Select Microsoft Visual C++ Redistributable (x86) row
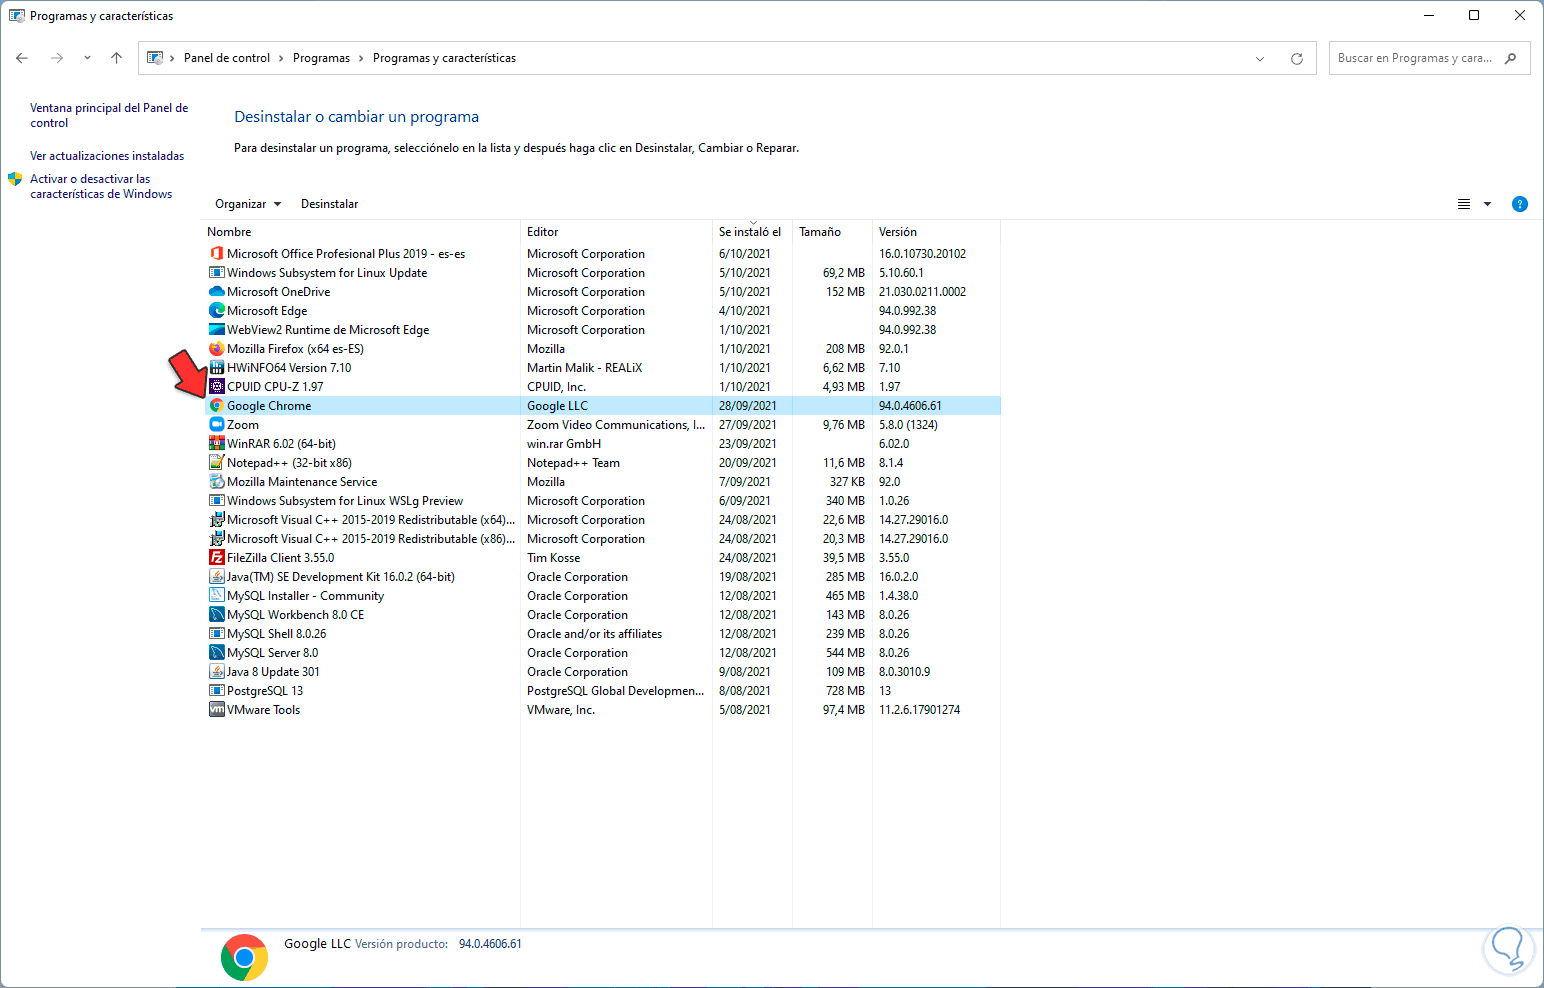The image size is (1544, 988). coord(602,539)
